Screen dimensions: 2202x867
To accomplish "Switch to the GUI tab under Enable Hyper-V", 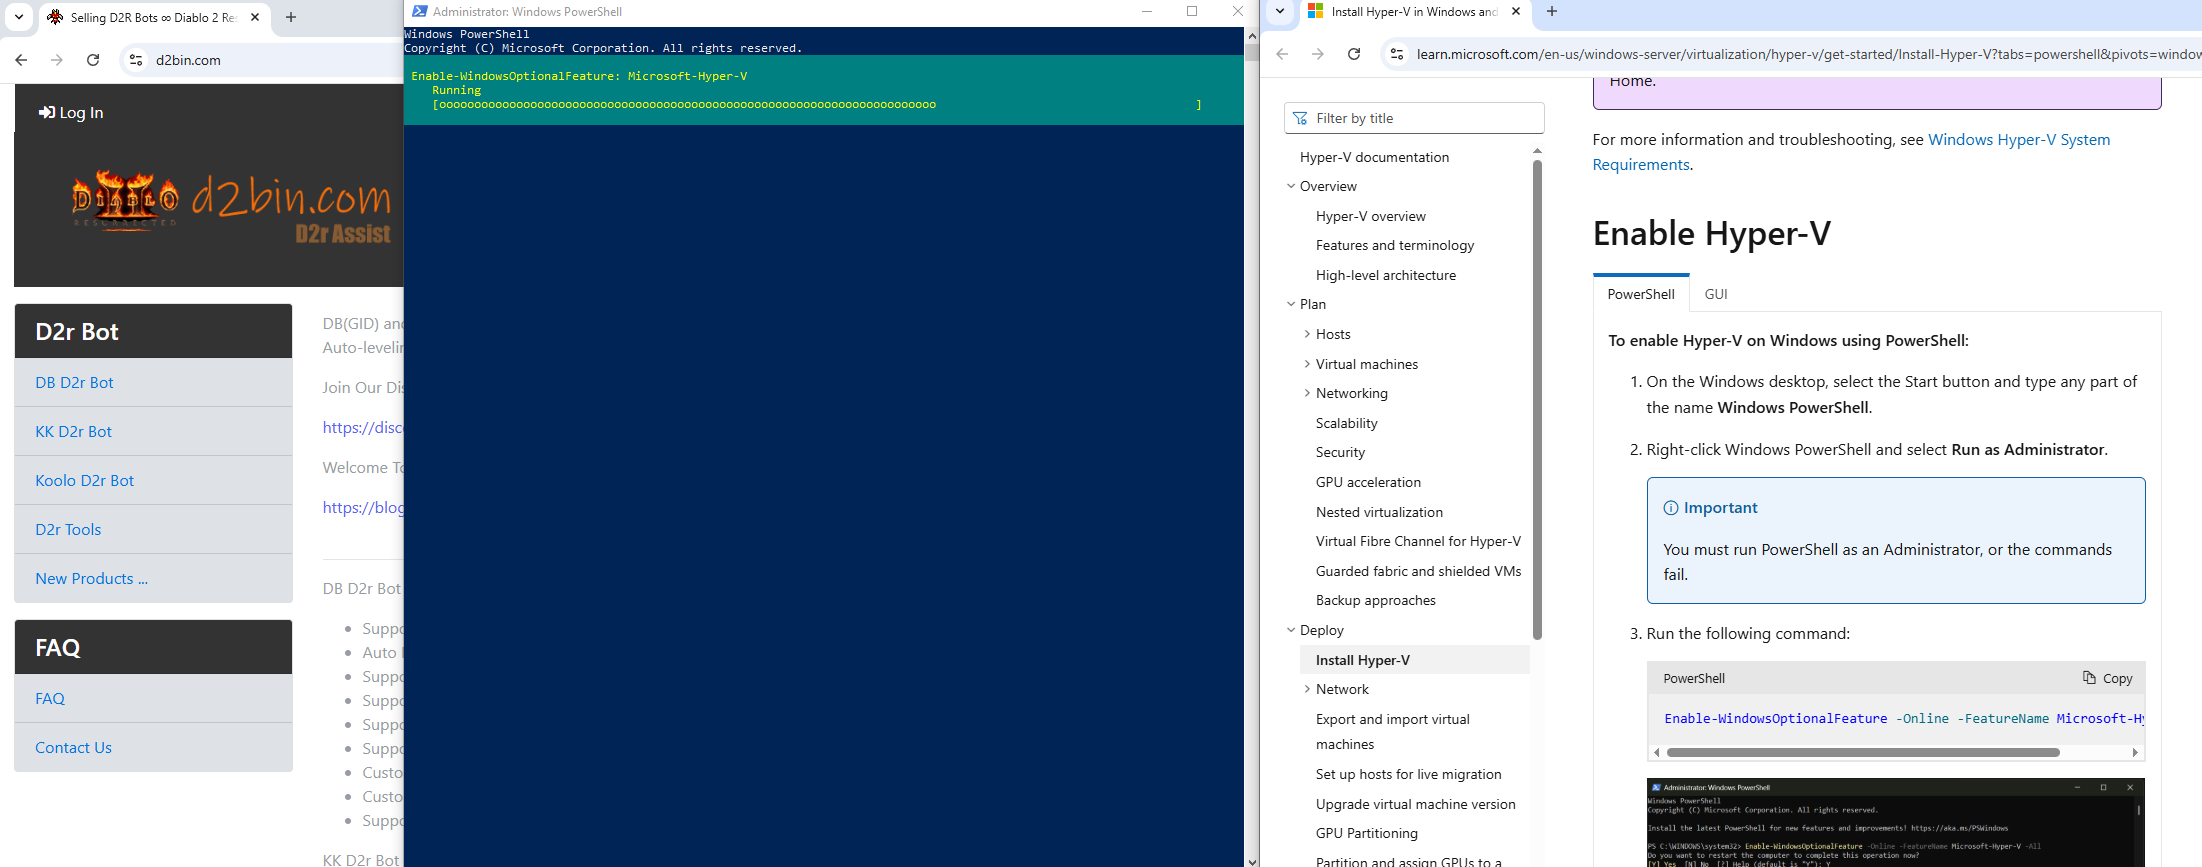I will point(1716,294).
